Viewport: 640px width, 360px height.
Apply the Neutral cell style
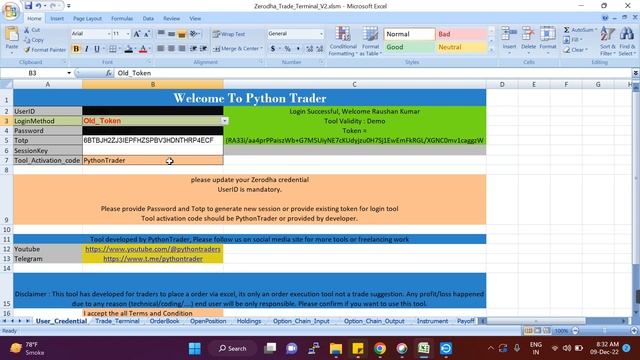point(461,47)
